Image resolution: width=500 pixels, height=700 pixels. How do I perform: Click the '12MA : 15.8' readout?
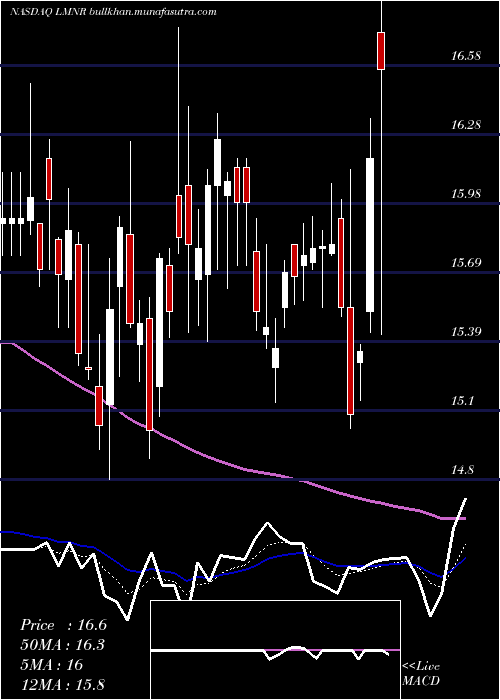pos(63,684)
